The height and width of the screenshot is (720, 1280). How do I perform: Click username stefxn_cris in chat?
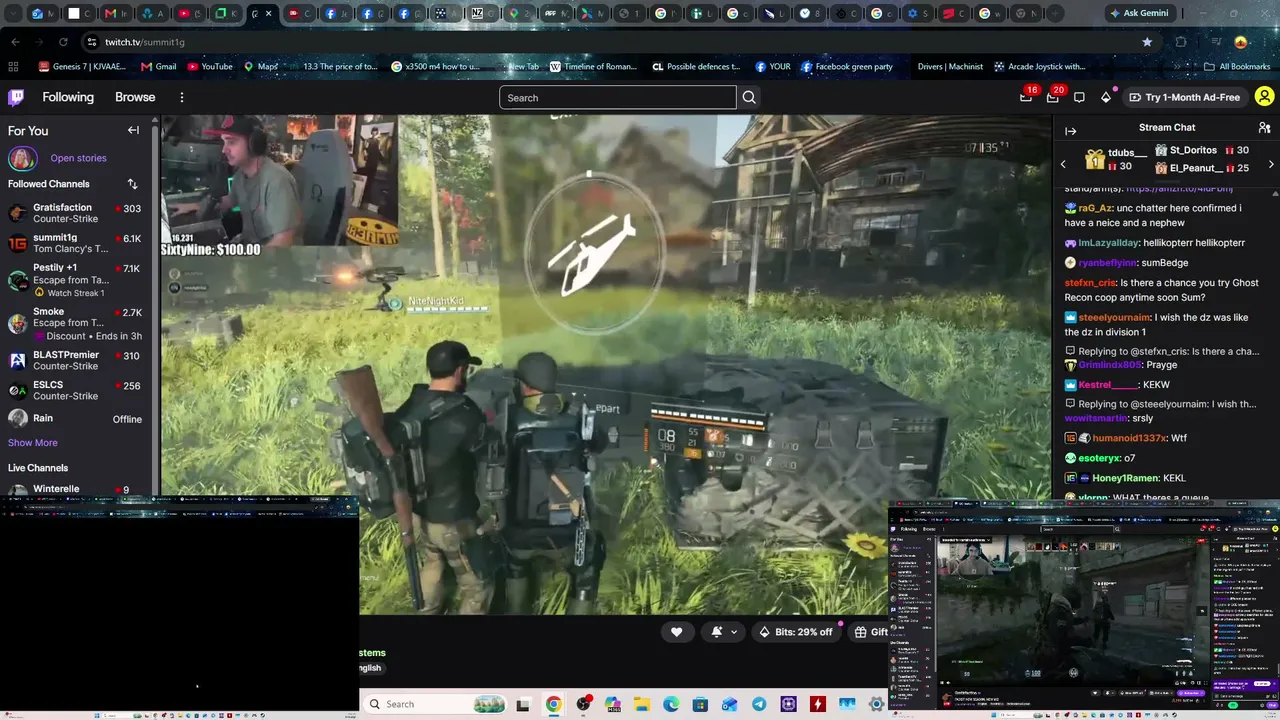pyautogui.click(x=1090, y=283)
